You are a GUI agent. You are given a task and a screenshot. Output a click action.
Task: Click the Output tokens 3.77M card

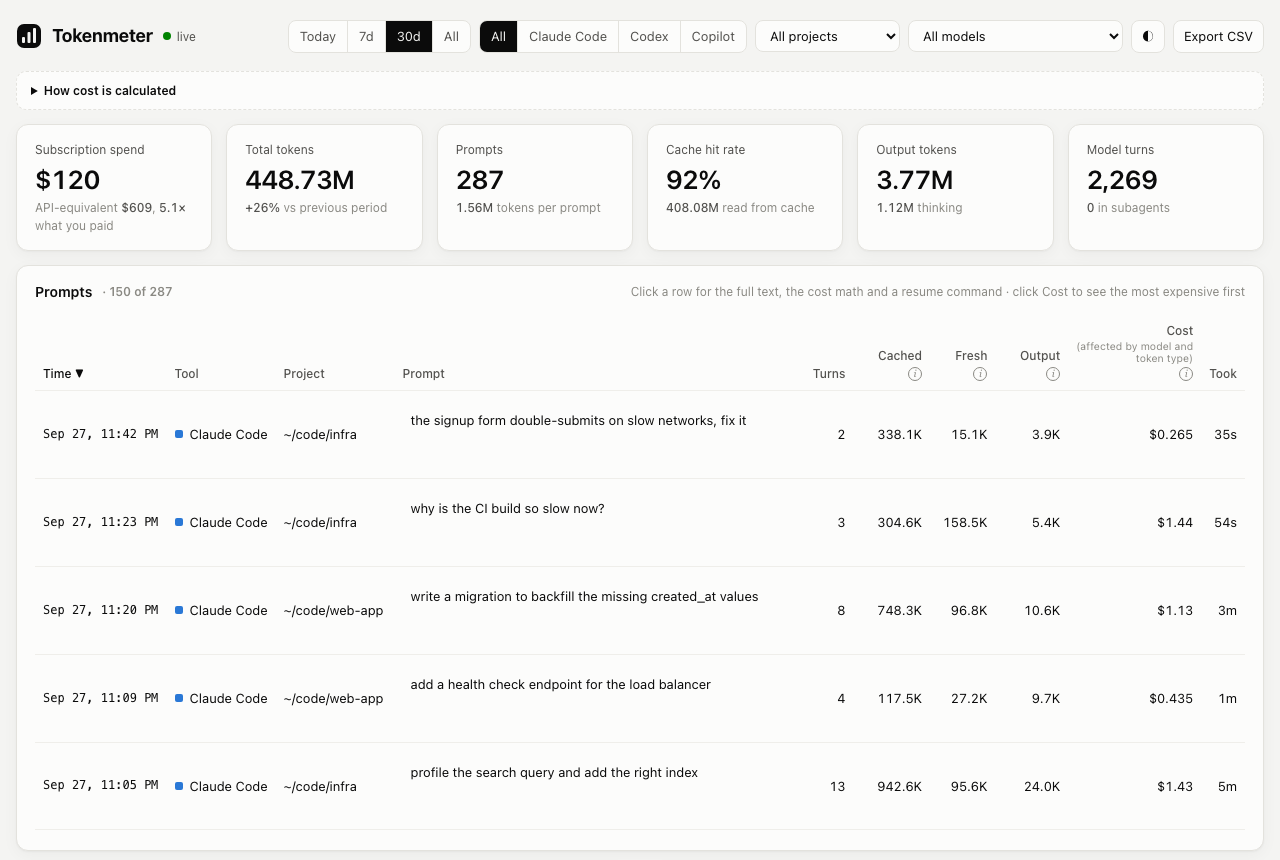pos(955,187)
